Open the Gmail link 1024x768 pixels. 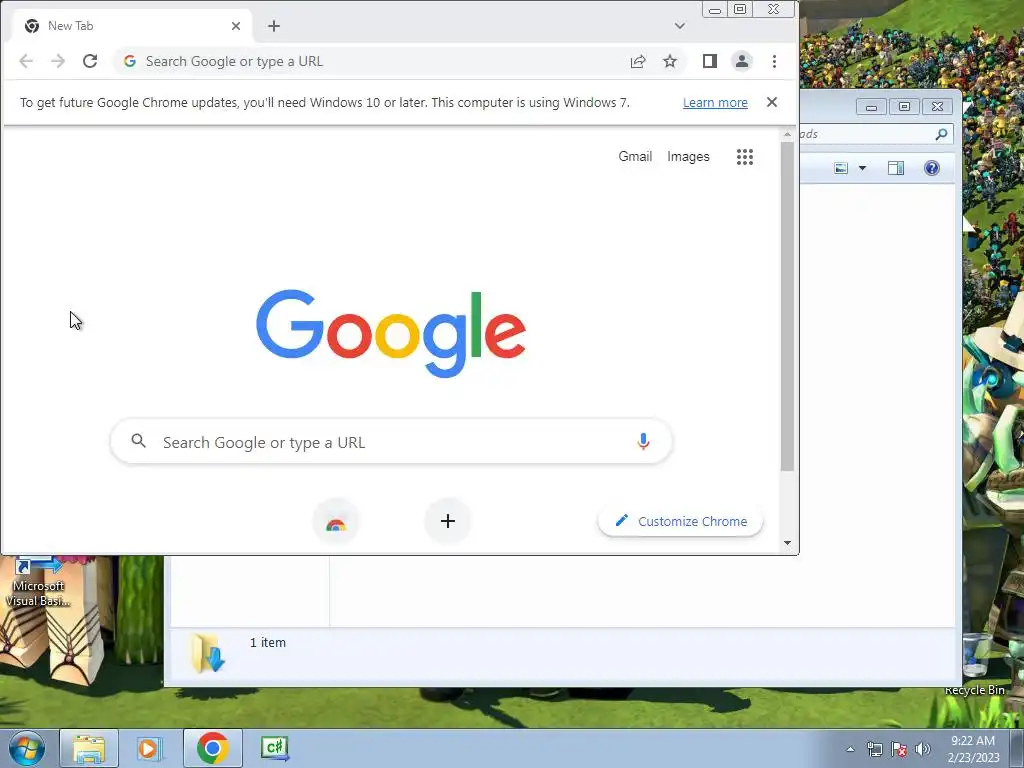click(x=635, y=157)
